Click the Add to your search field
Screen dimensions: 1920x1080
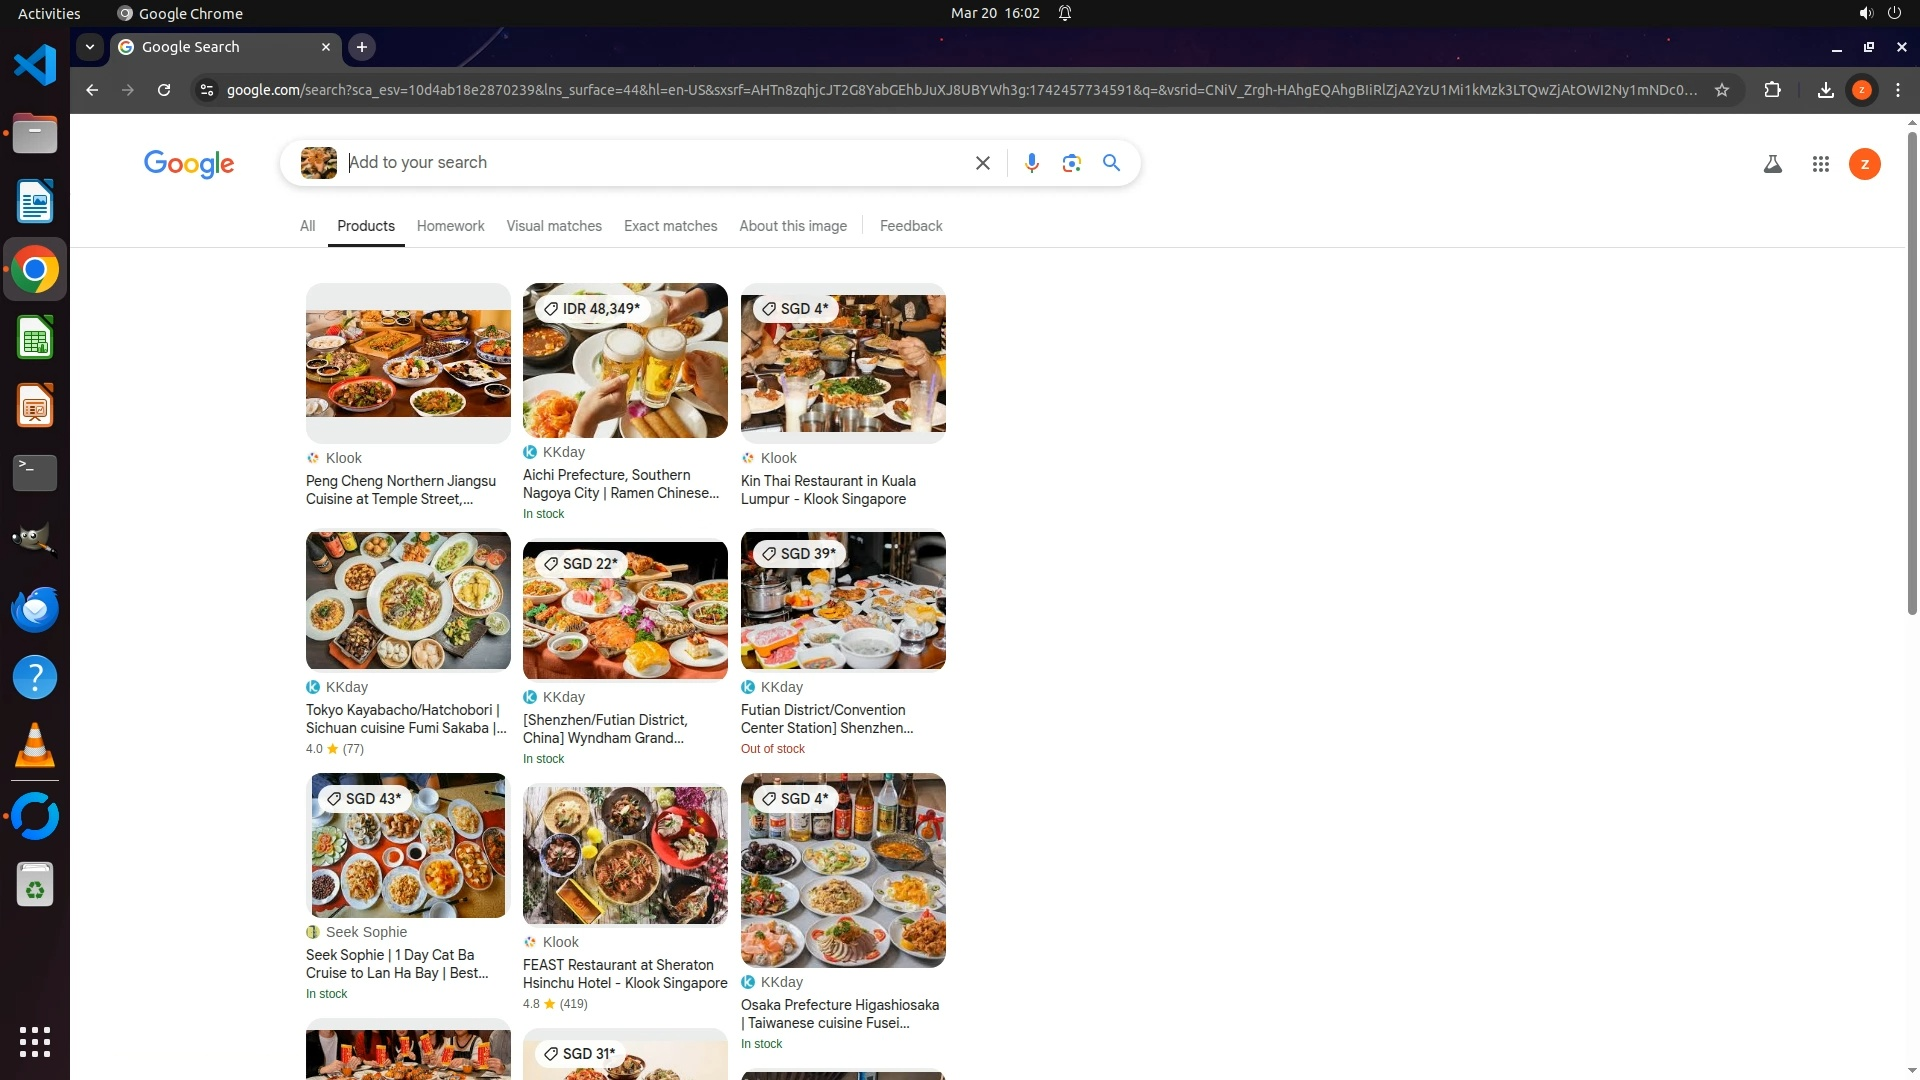(650, 163)
